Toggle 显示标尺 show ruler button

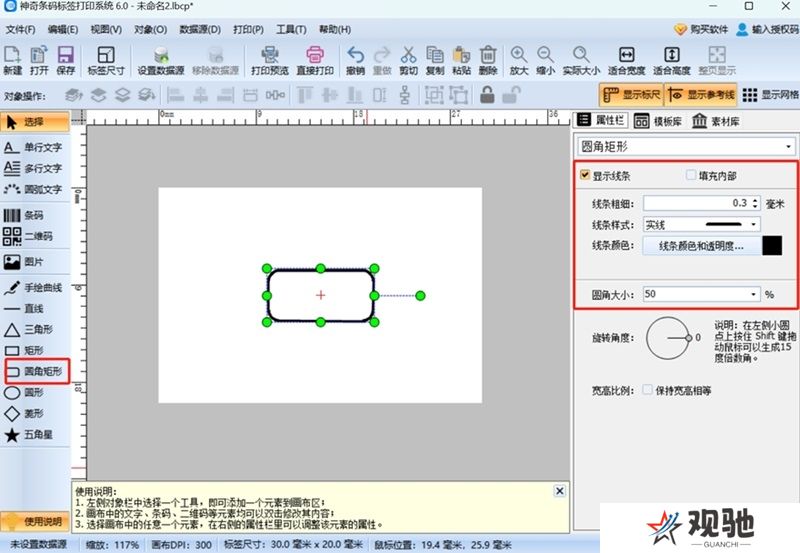(631, 94)
